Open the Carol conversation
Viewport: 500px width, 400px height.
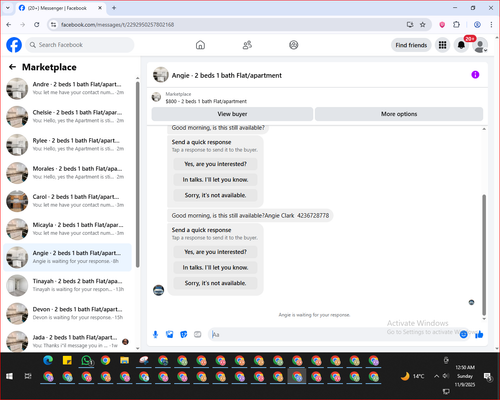pyautogui.click(x=68, y=201)
